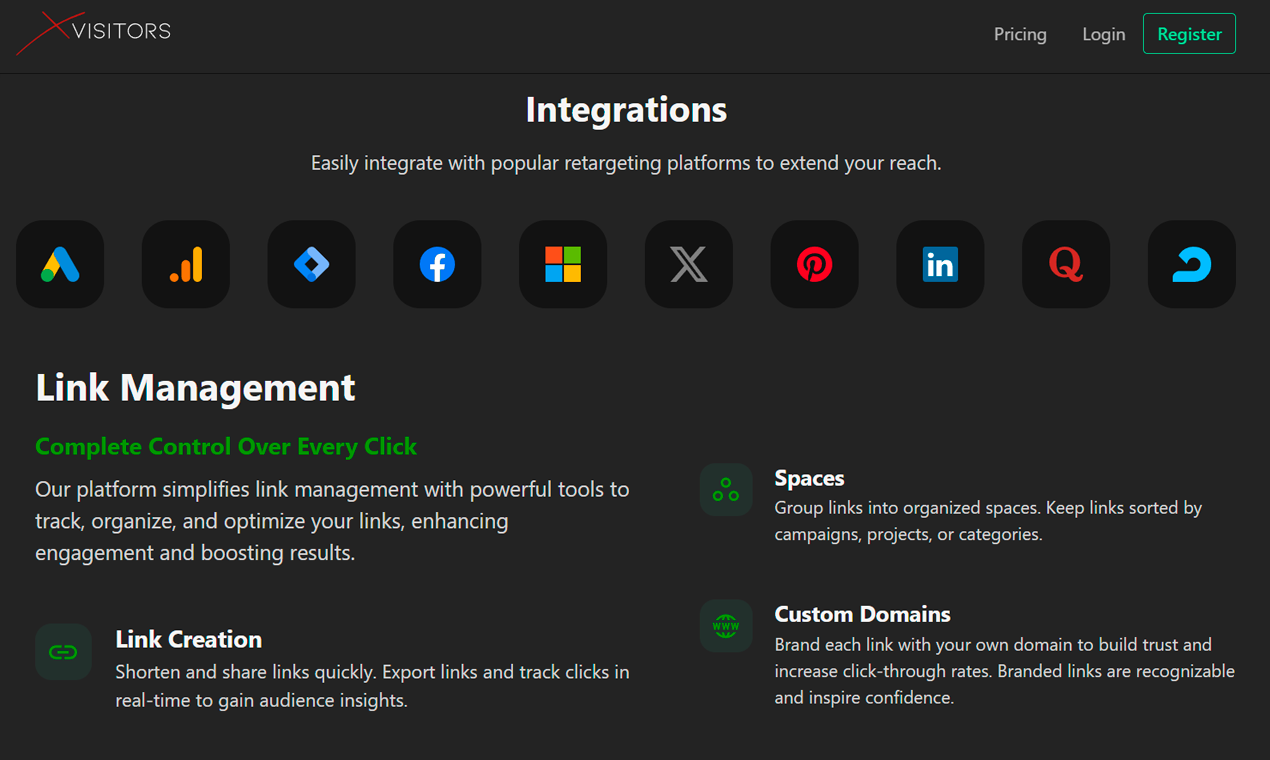Viewport: 1270px width, 760px height.
Task: Click the Link Creation chain icon
Action: 63,652
